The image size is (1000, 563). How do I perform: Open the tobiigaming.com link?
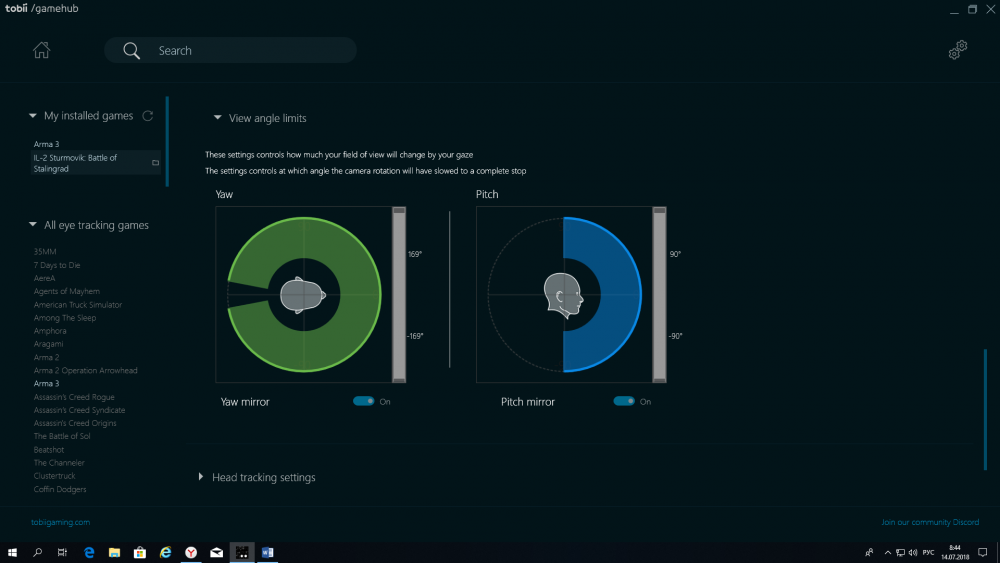point(61,522)
